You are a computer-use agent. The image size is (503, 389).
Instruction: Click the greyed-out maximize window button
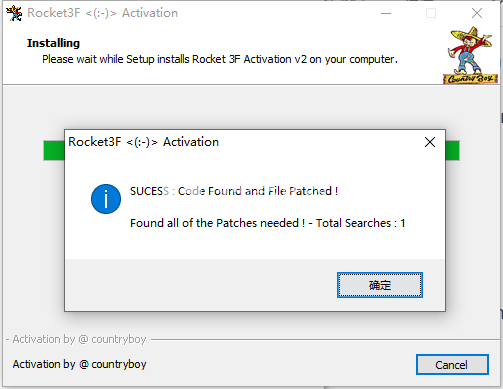[431, 13]
